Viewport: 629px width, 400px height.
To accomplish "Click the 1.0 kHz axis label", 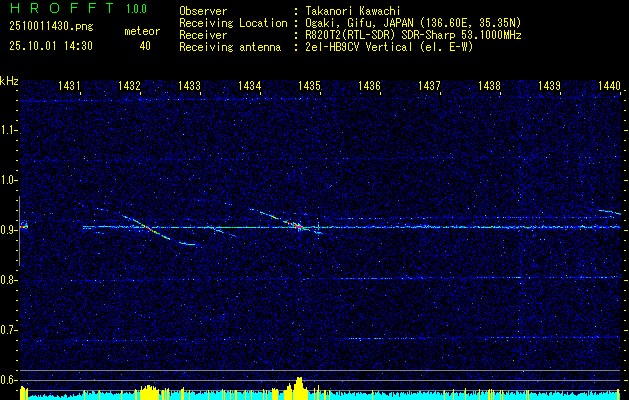I will click(x=8, y=180).
